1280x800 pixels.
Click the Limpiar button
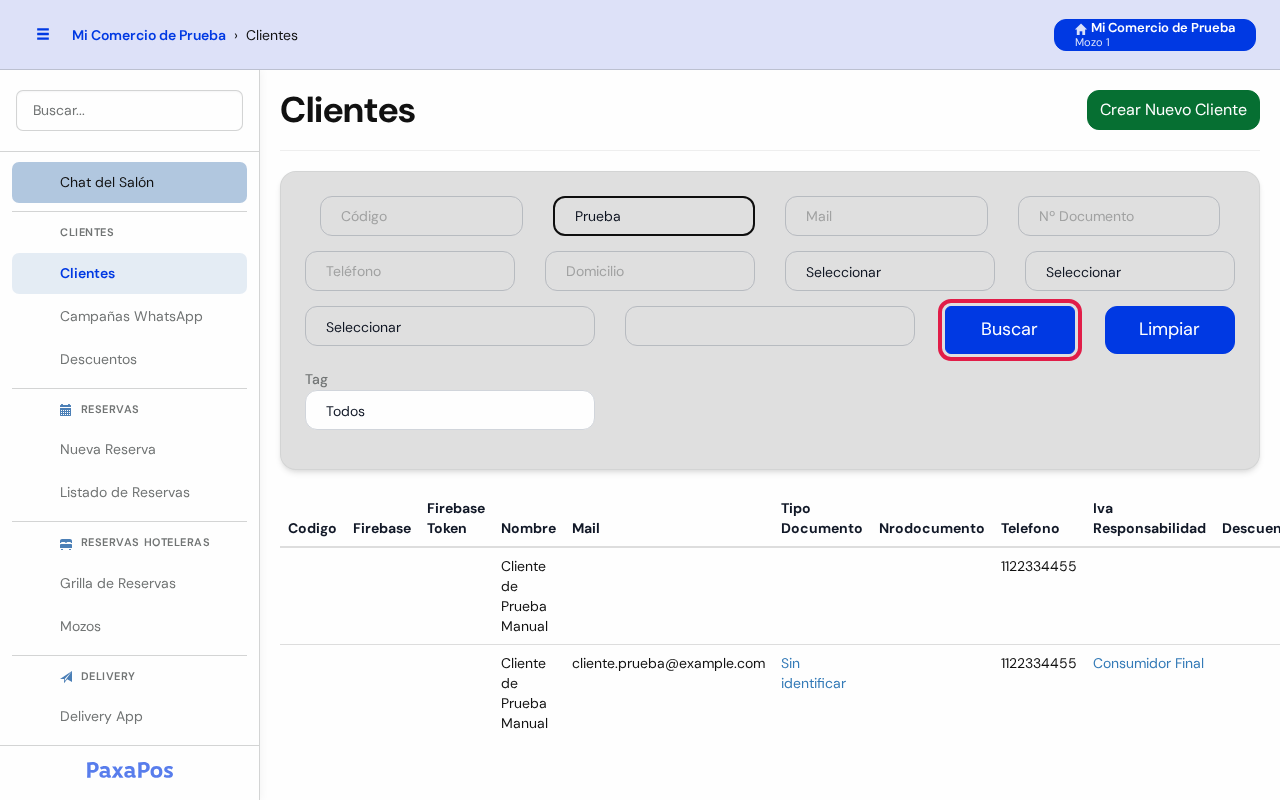pos(1170,330)
